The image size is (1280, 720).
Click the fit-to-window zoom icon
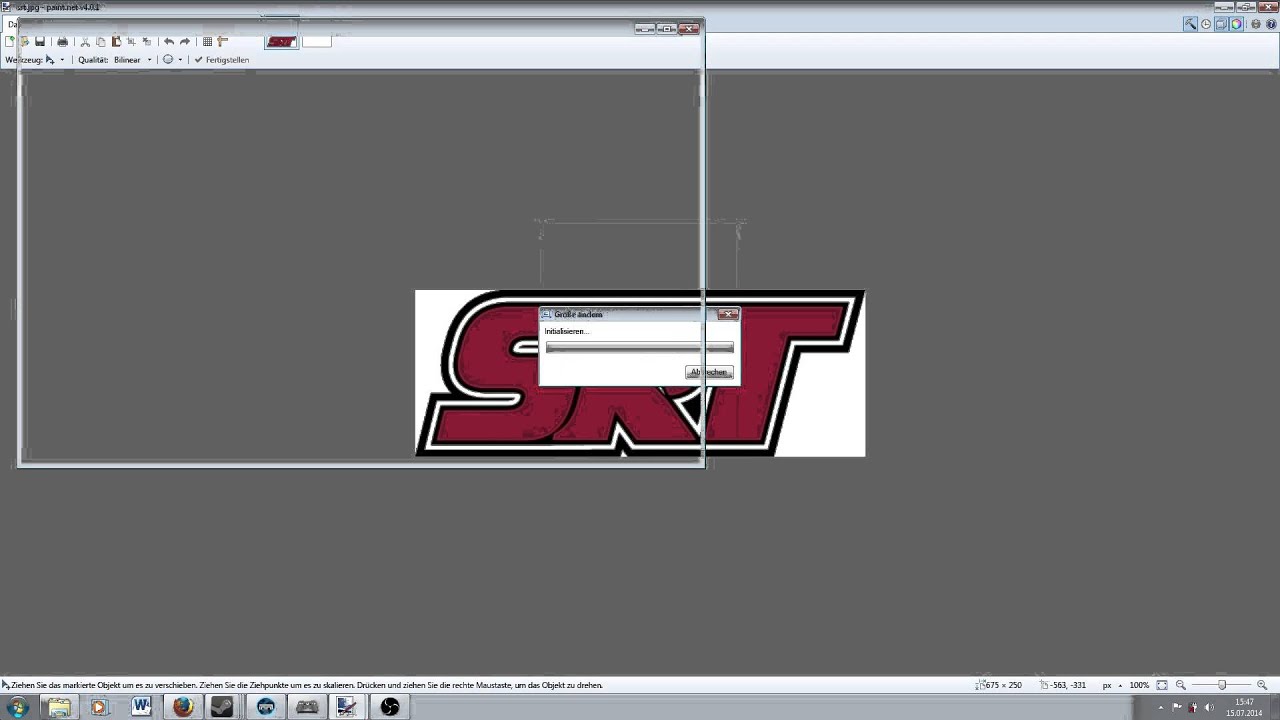tap(1162, 685)
